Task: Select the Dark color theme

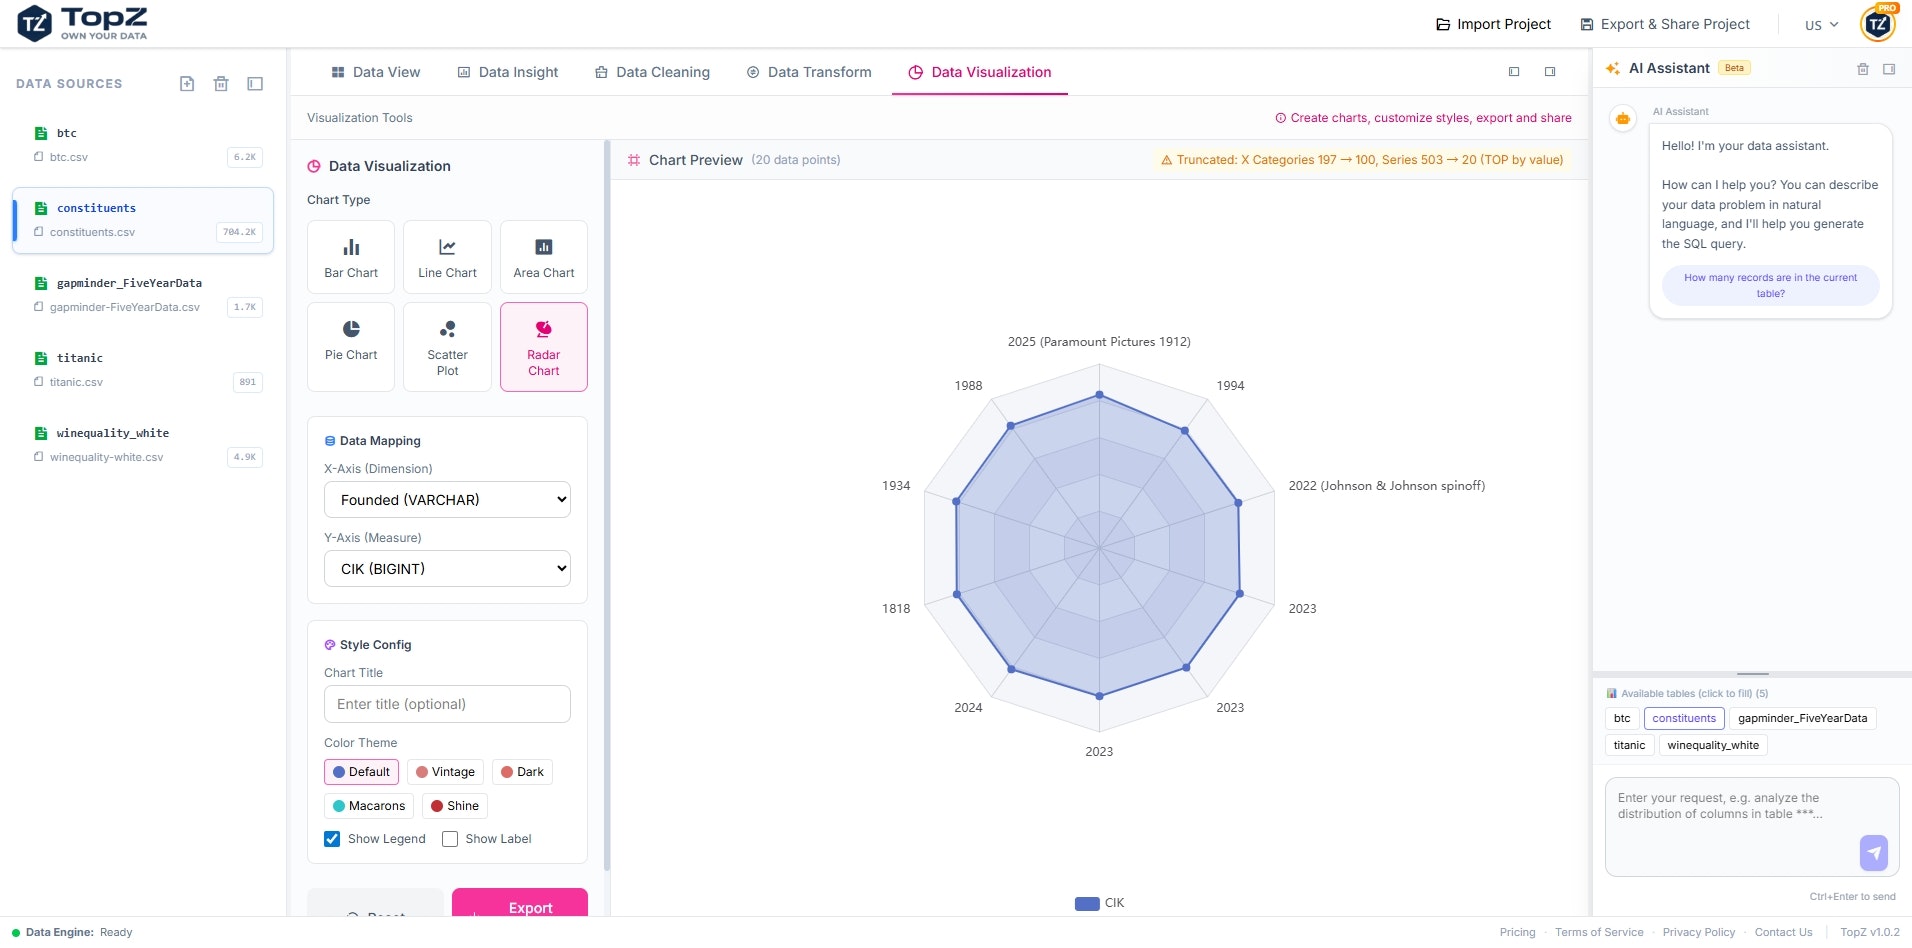Action: click(521, 771)
